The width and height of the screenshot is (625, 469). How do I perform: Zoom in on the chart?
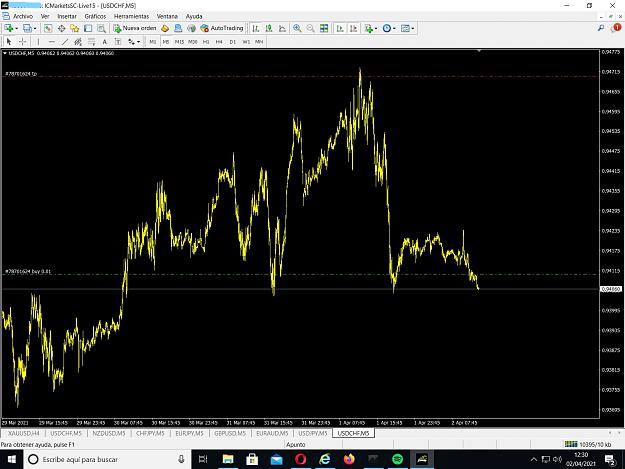pos(297,28)
